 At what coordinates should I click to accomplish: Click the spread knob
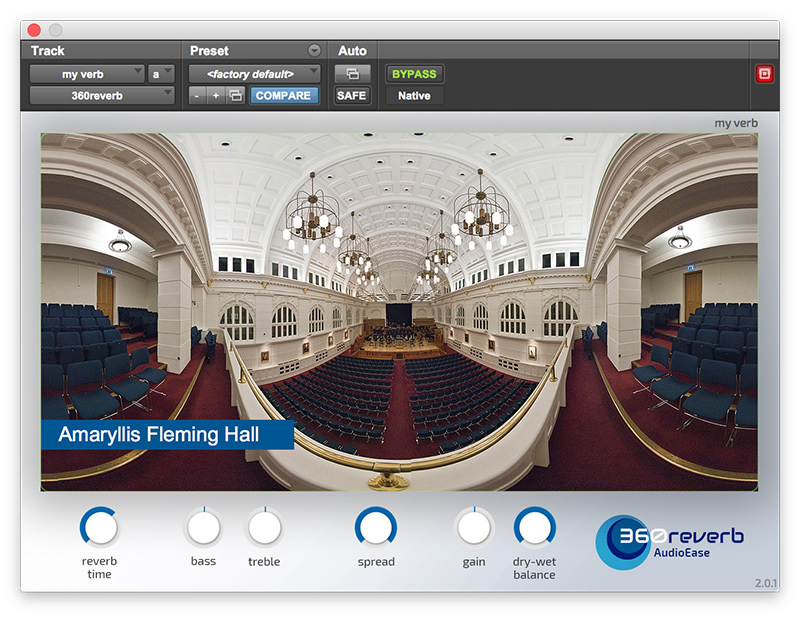coord(376,527)
